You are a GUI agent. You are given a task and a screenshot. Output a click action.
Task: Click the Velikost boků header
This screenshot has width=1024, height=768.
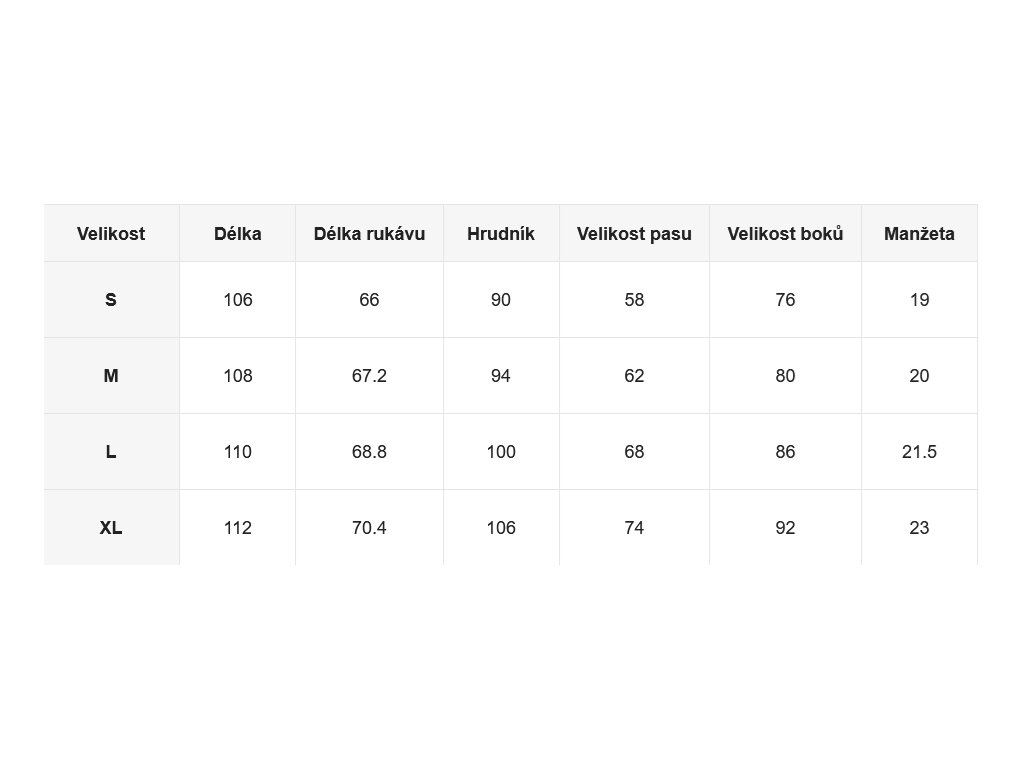(x=786, y=233)
